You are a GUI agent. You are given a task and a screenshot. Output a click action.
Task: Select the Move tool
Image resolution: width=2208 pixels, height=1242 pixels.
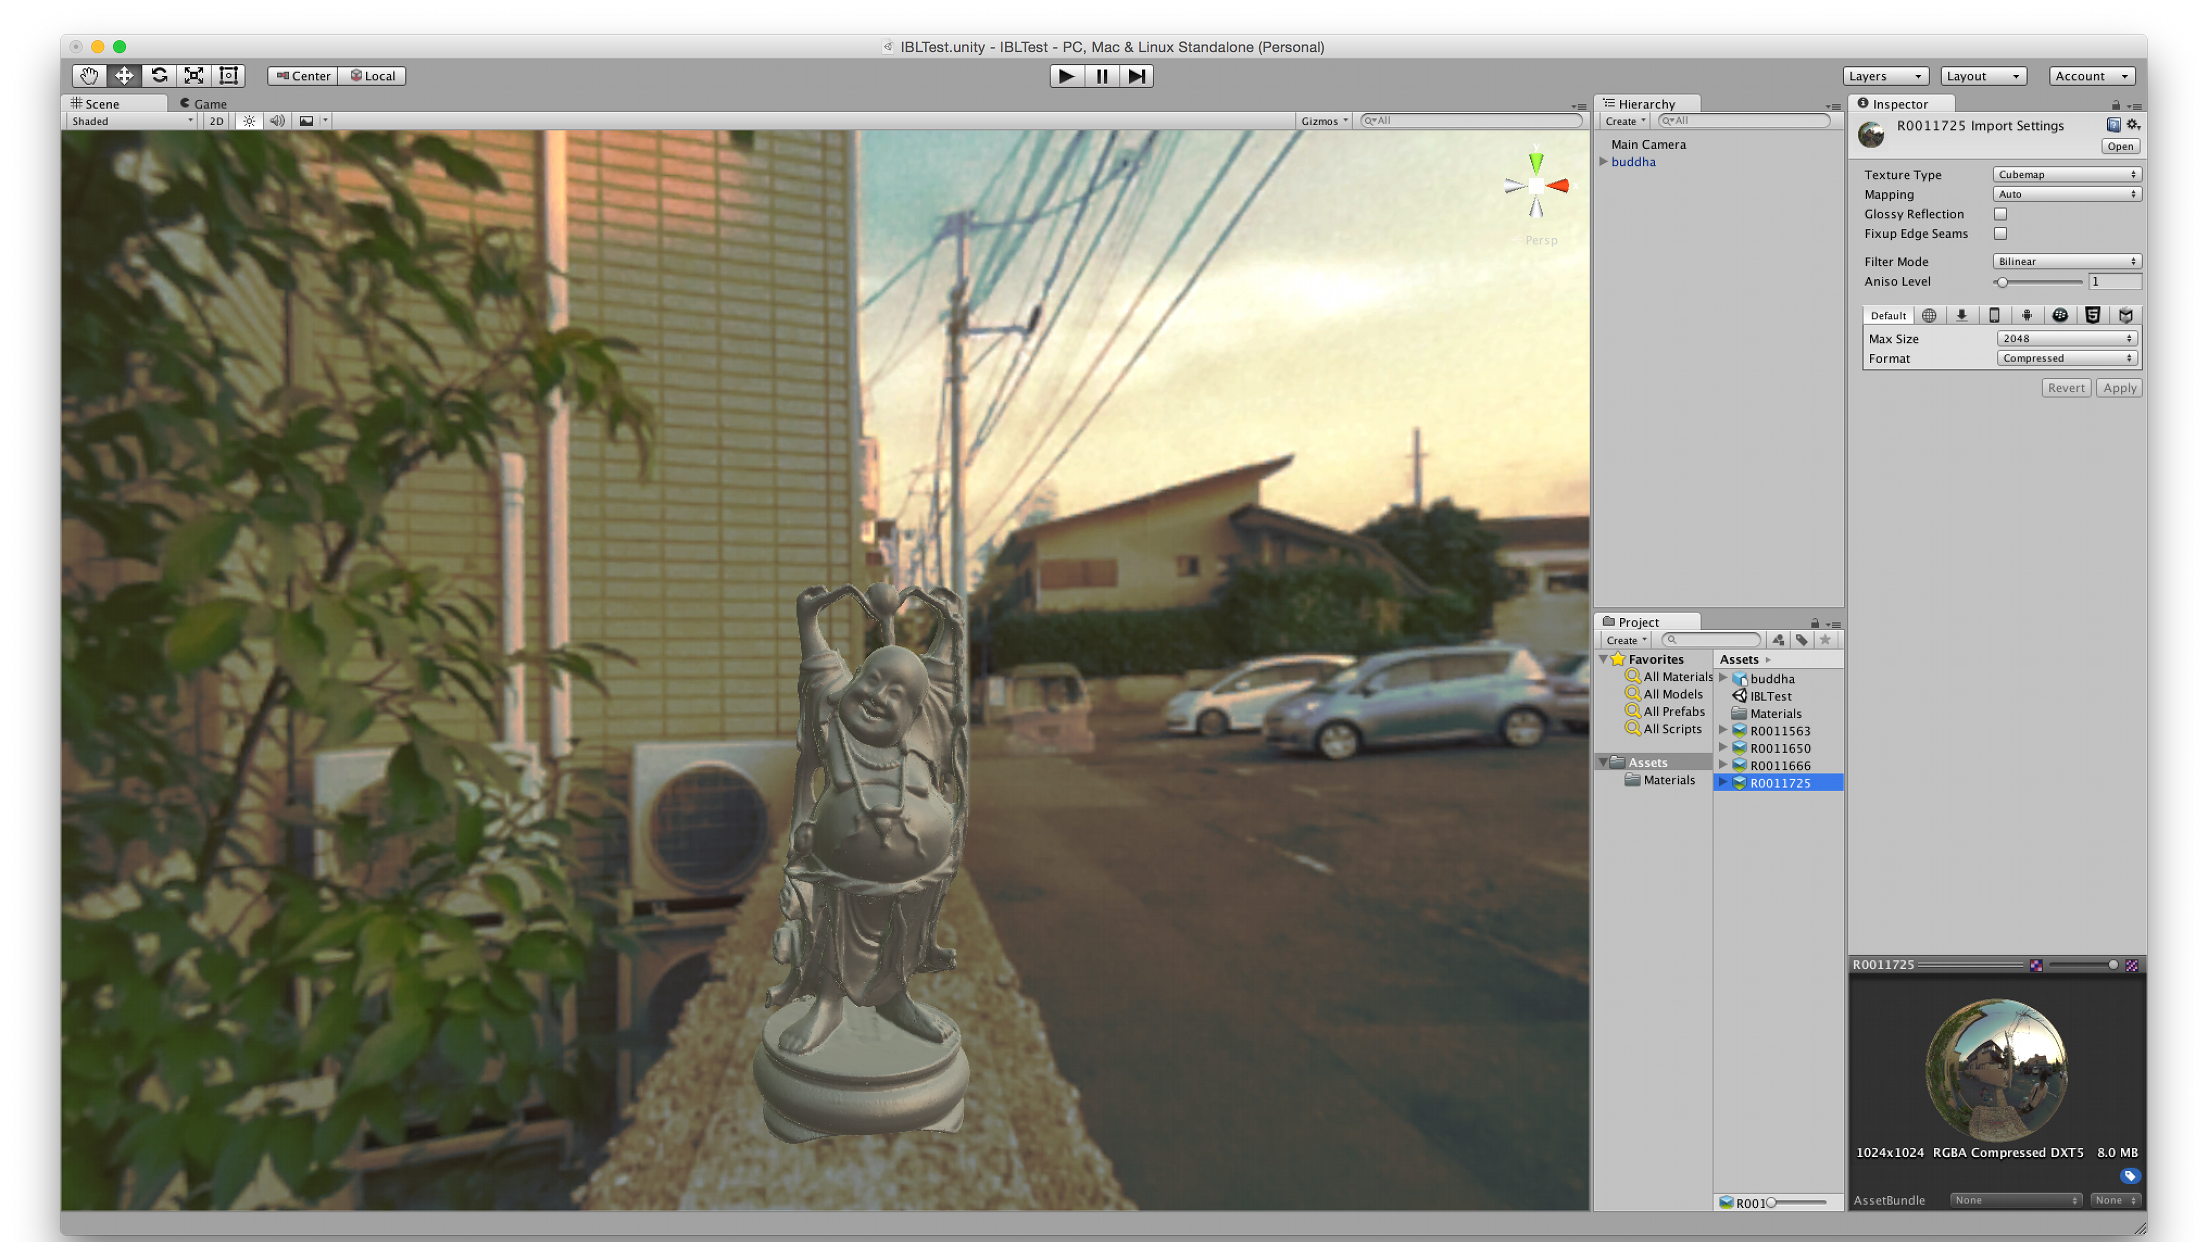[x=124, y=76]
